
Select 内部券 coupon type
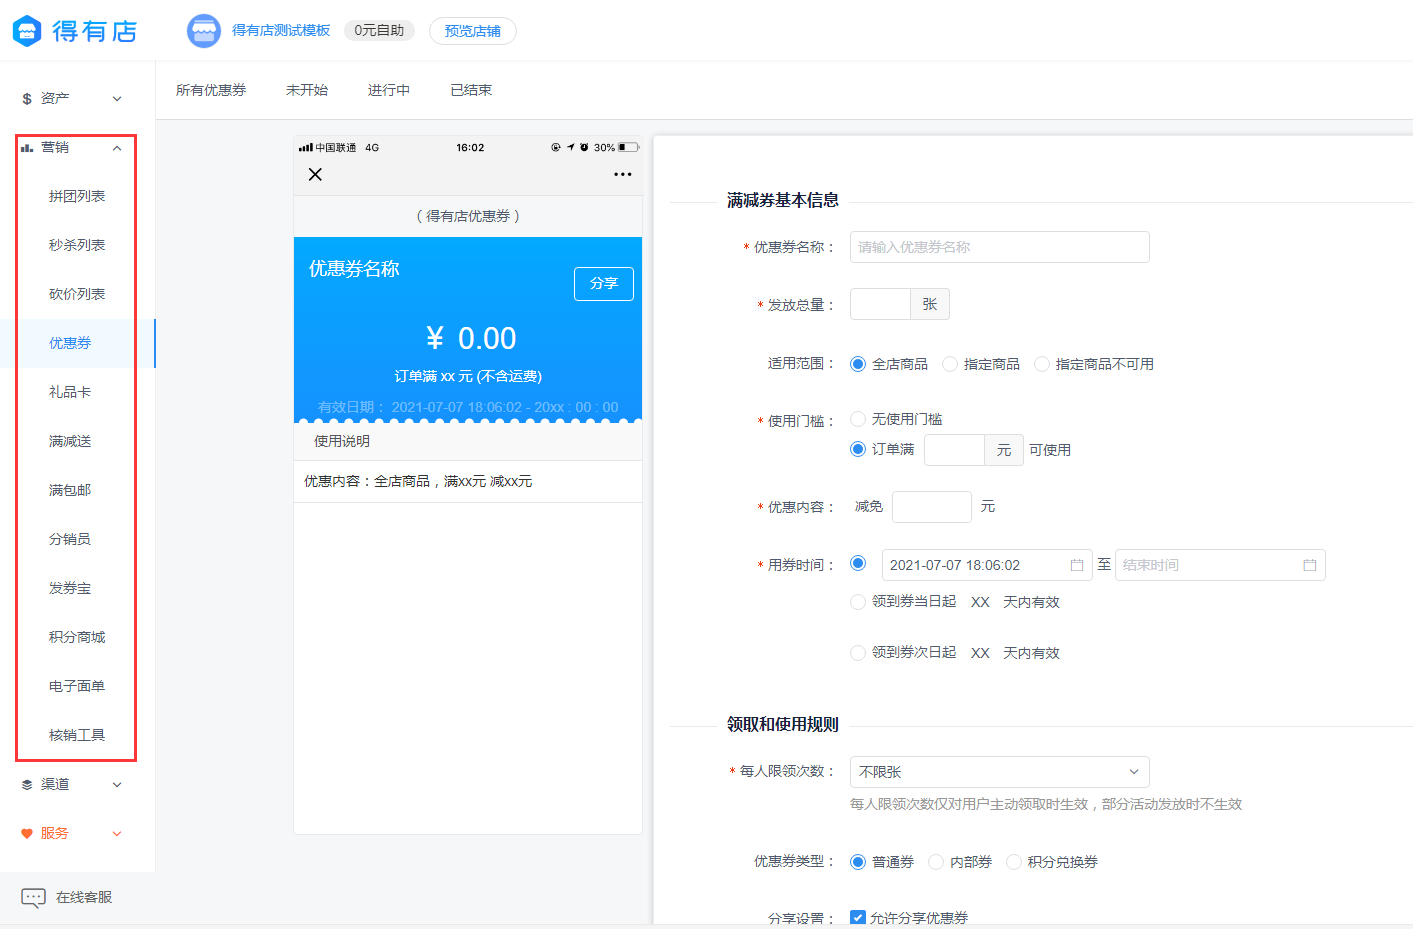tap(936, 862)
